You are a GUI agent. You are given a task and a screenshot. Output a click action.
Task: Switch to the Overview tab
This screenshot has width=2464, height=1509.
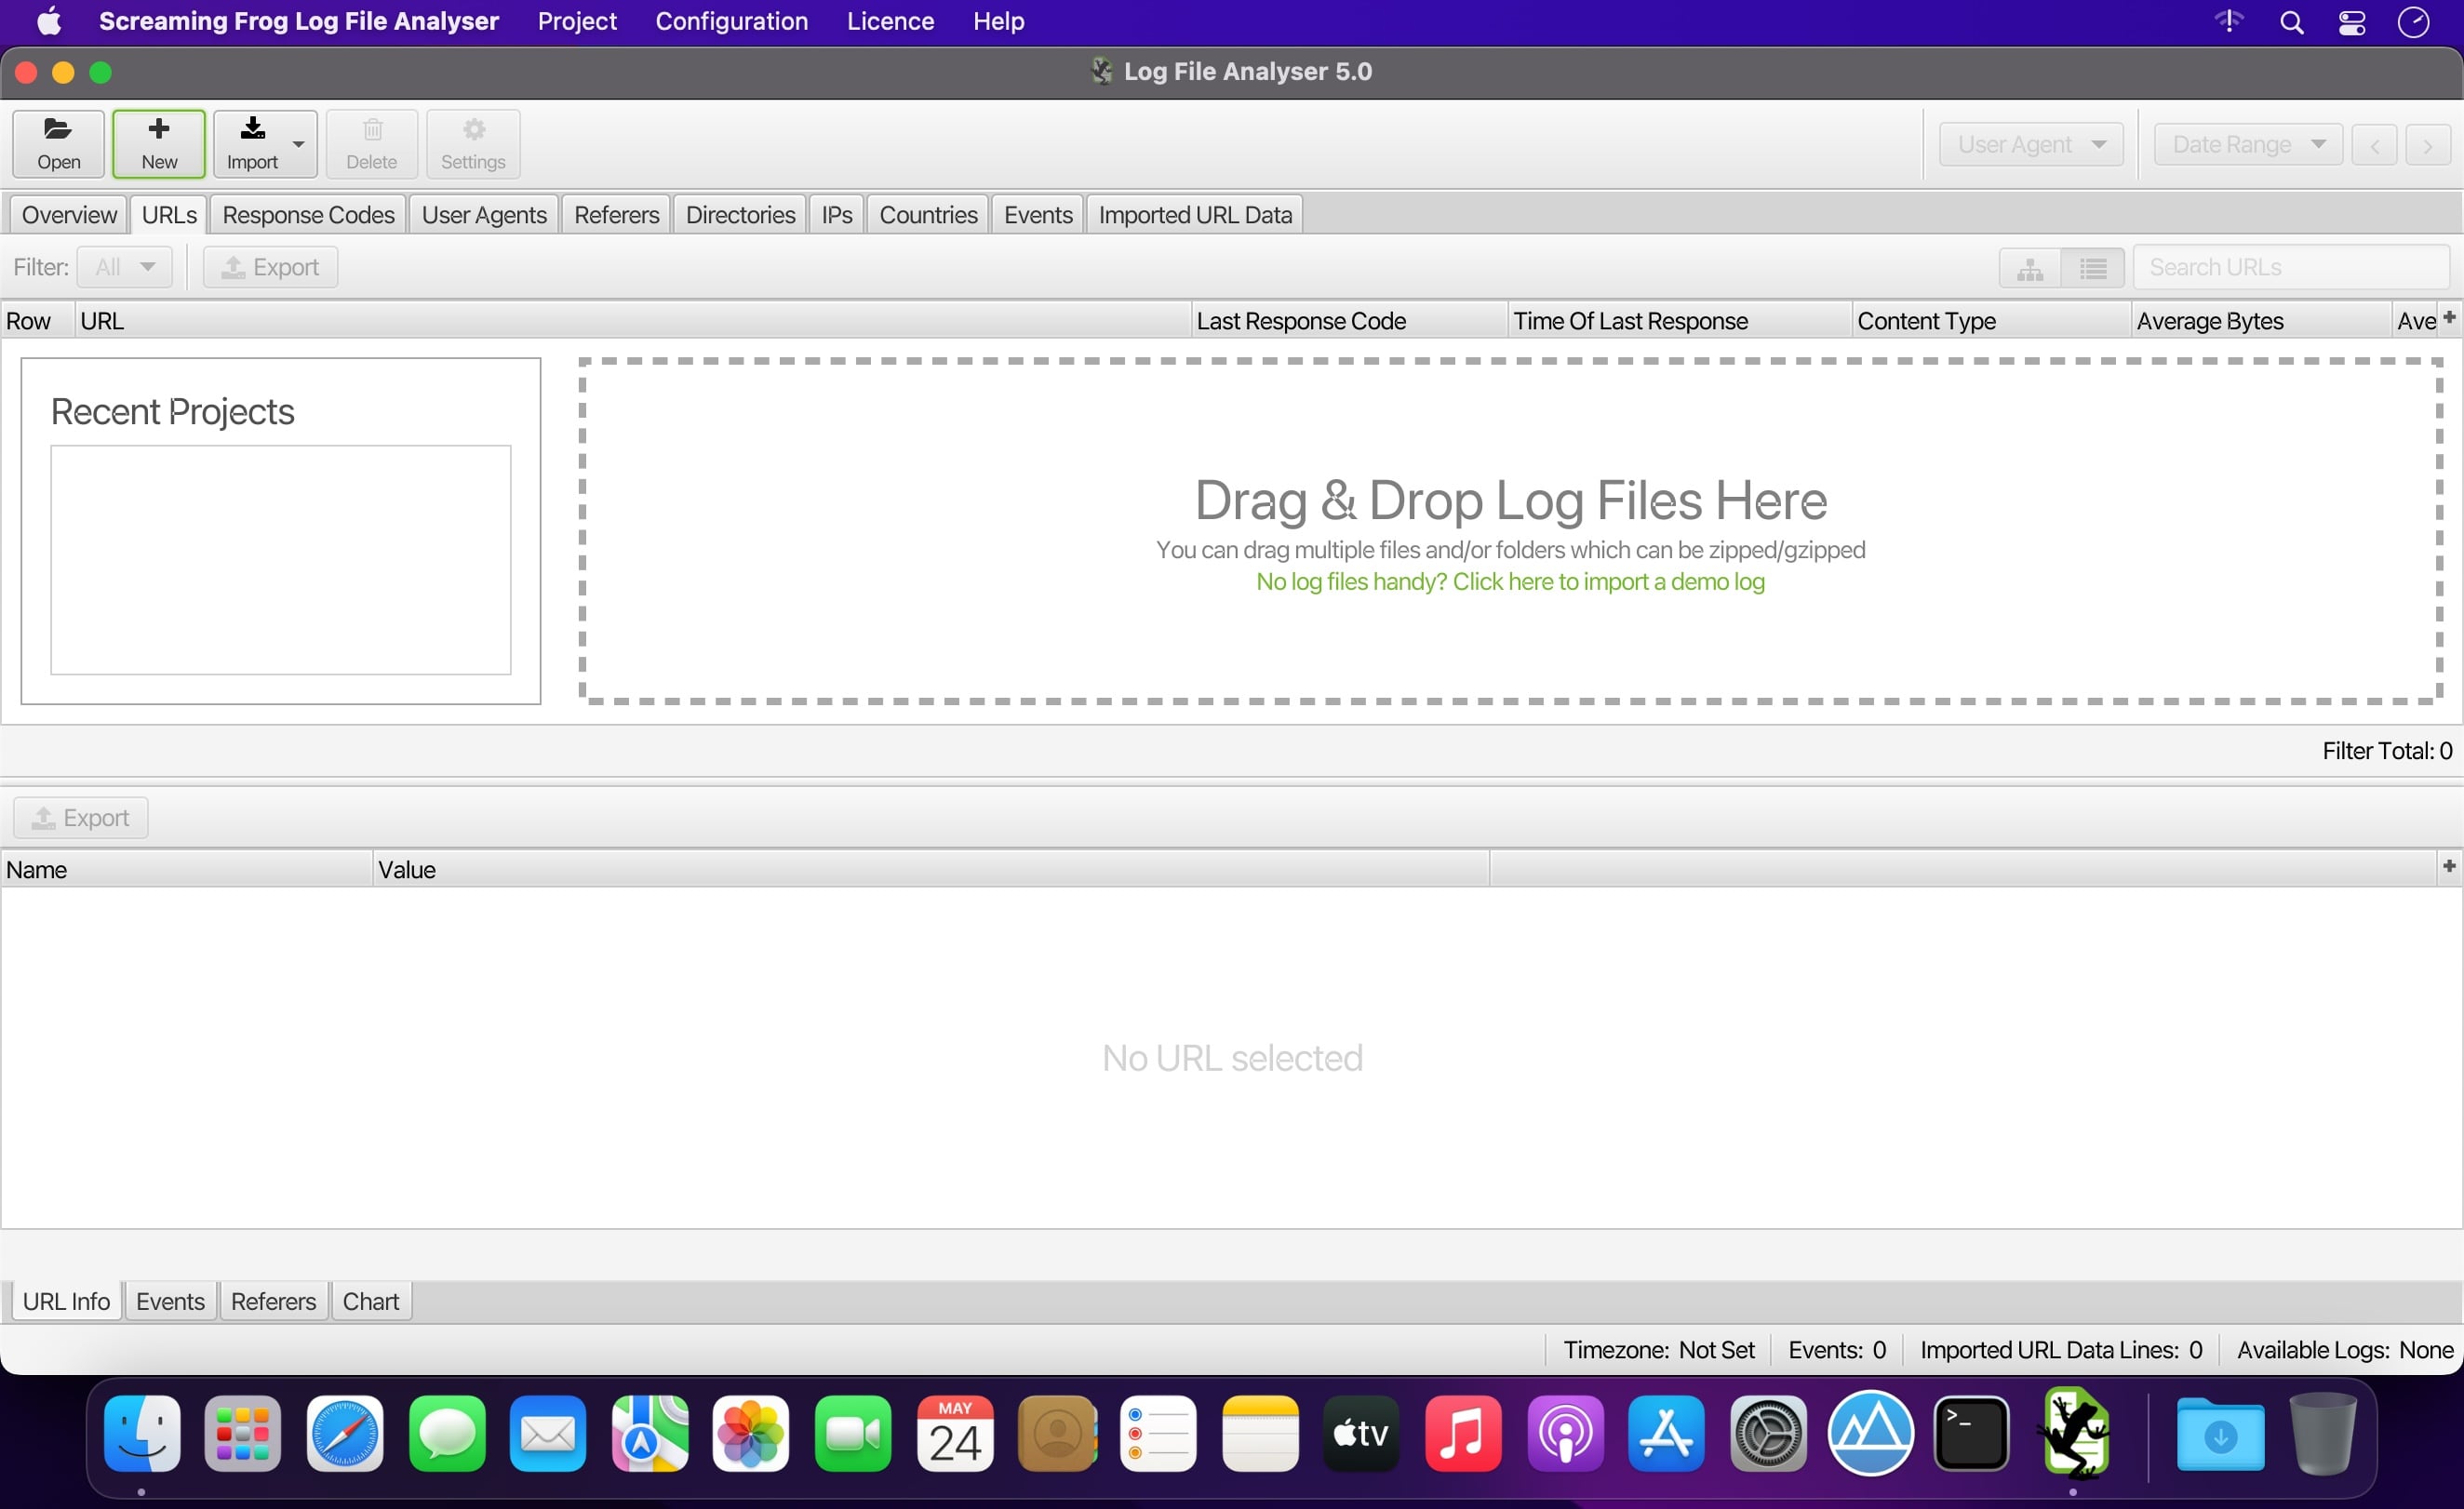click(69, 215)
